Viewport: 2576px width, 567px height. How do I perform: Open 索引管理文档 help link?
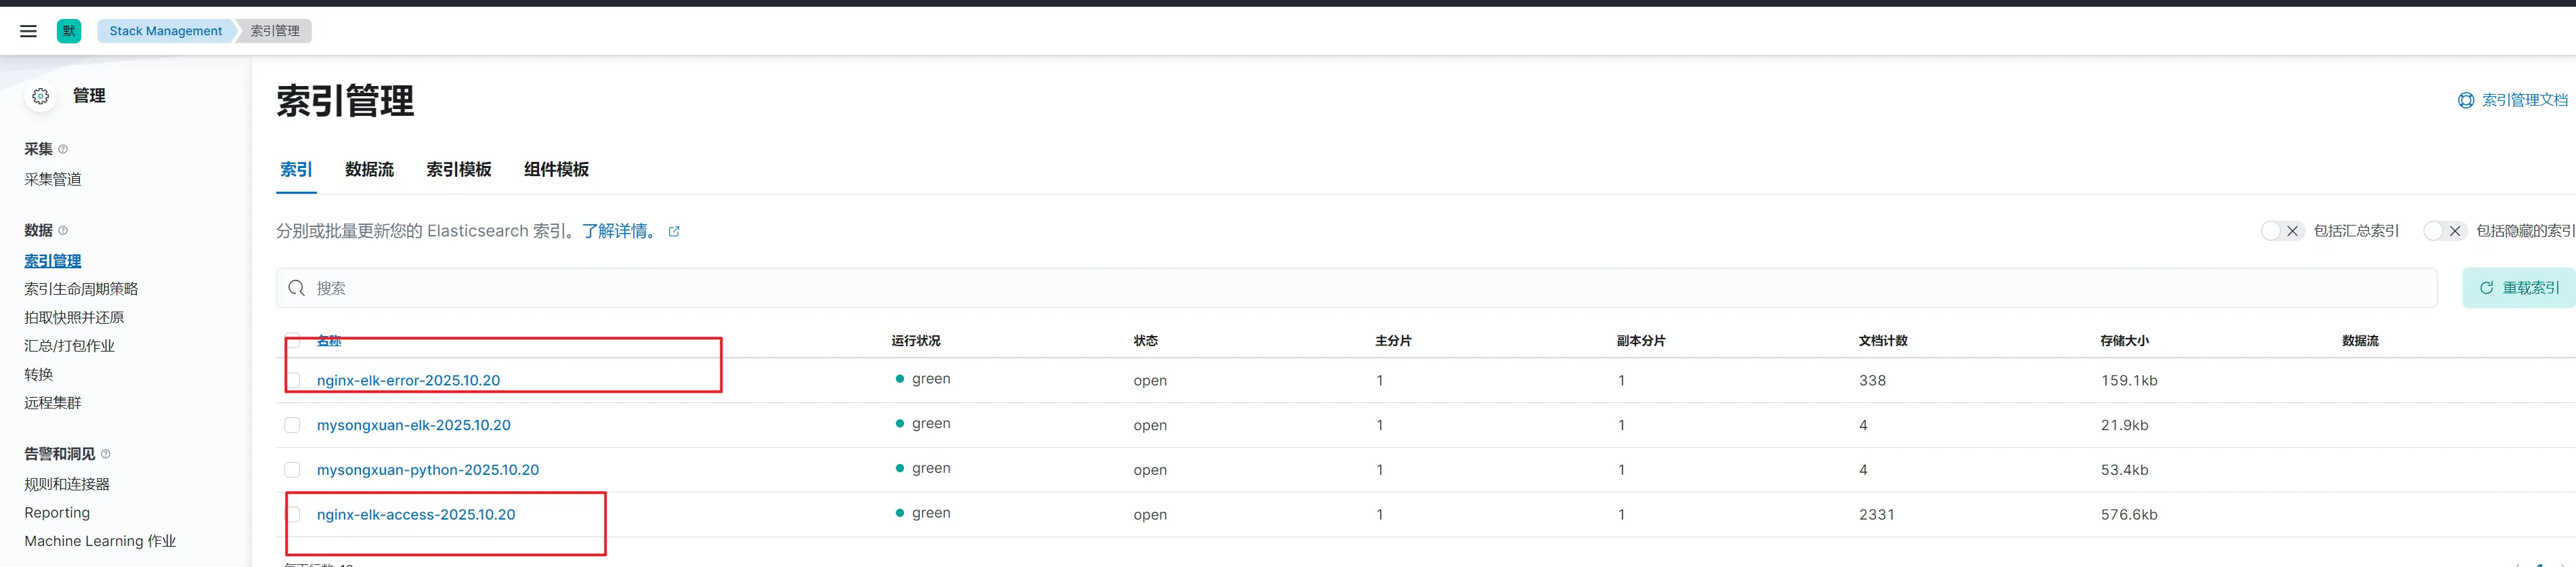[2513, 100]
